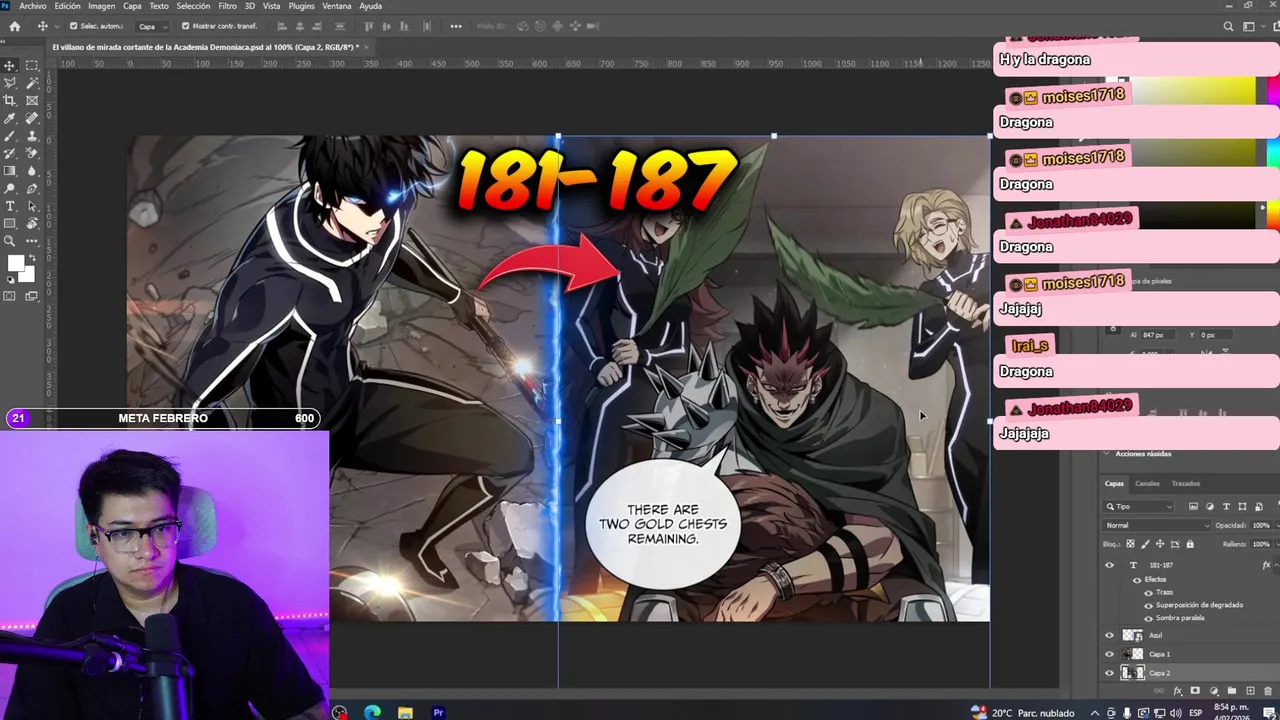The height and width of the screenshot is (720, 1280).
Task: Hide the Azul layer
Action: click(1109, 635)
